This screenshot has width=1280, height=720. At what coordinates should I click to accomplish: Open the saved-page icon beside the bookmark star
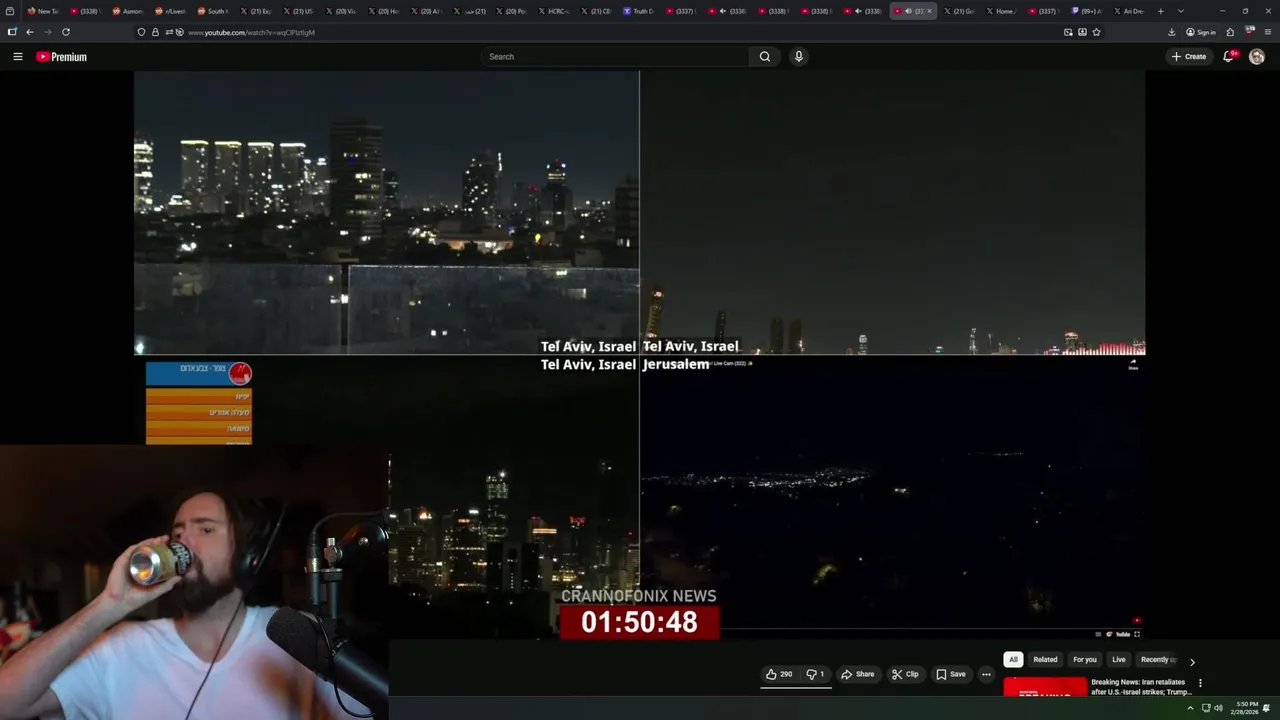[1082, 32]
